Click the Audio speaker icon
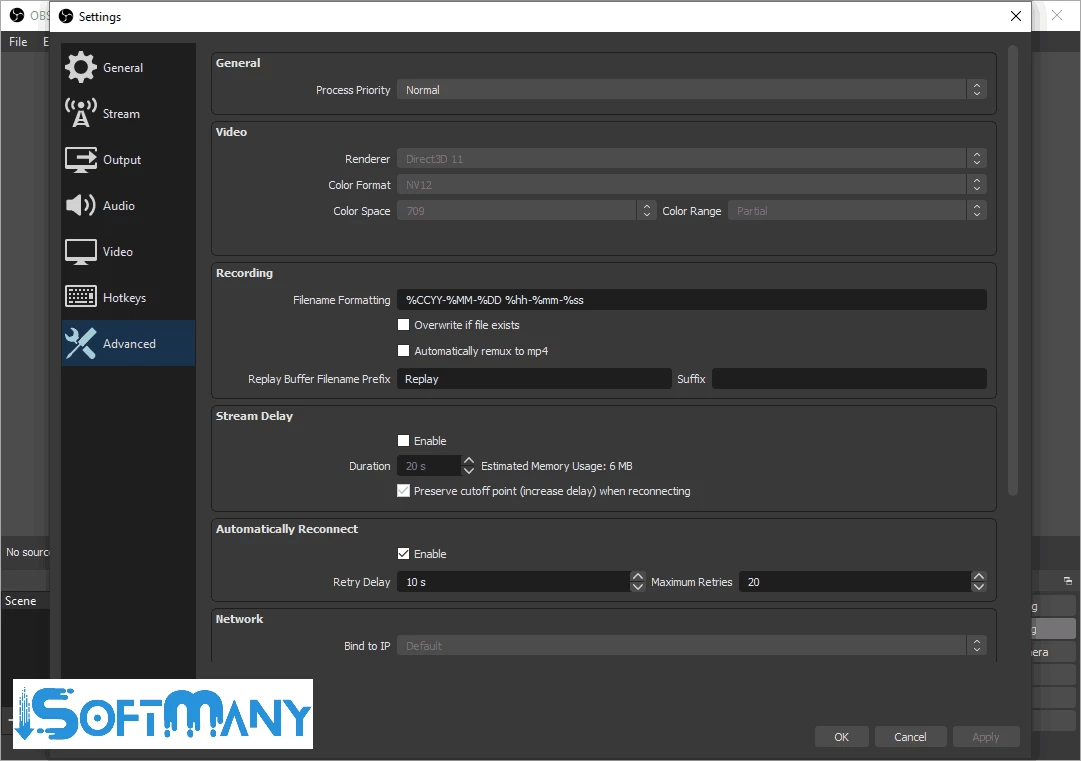The width and height of the screenshot is (1081, 761). click(81, 206)
